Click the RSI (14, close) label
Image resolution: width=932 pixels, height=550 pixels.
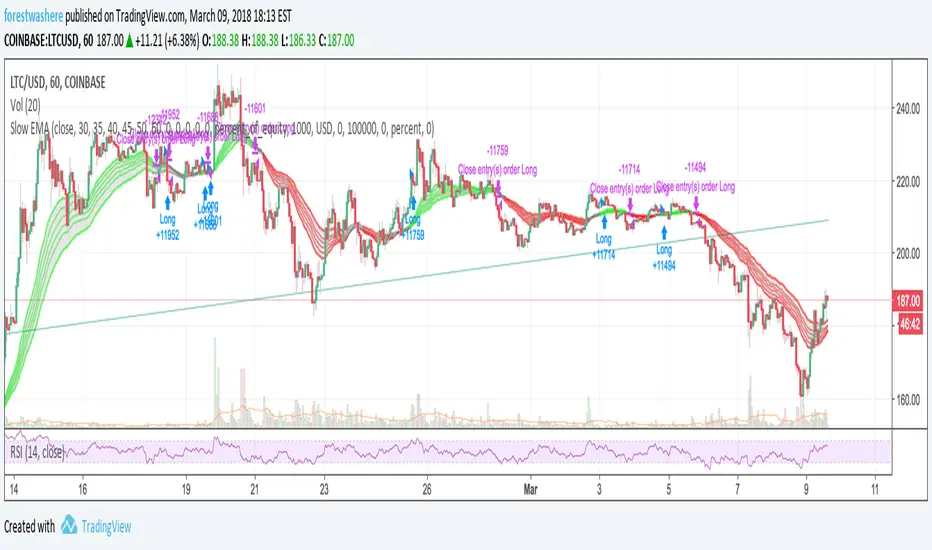coord(37,452)
